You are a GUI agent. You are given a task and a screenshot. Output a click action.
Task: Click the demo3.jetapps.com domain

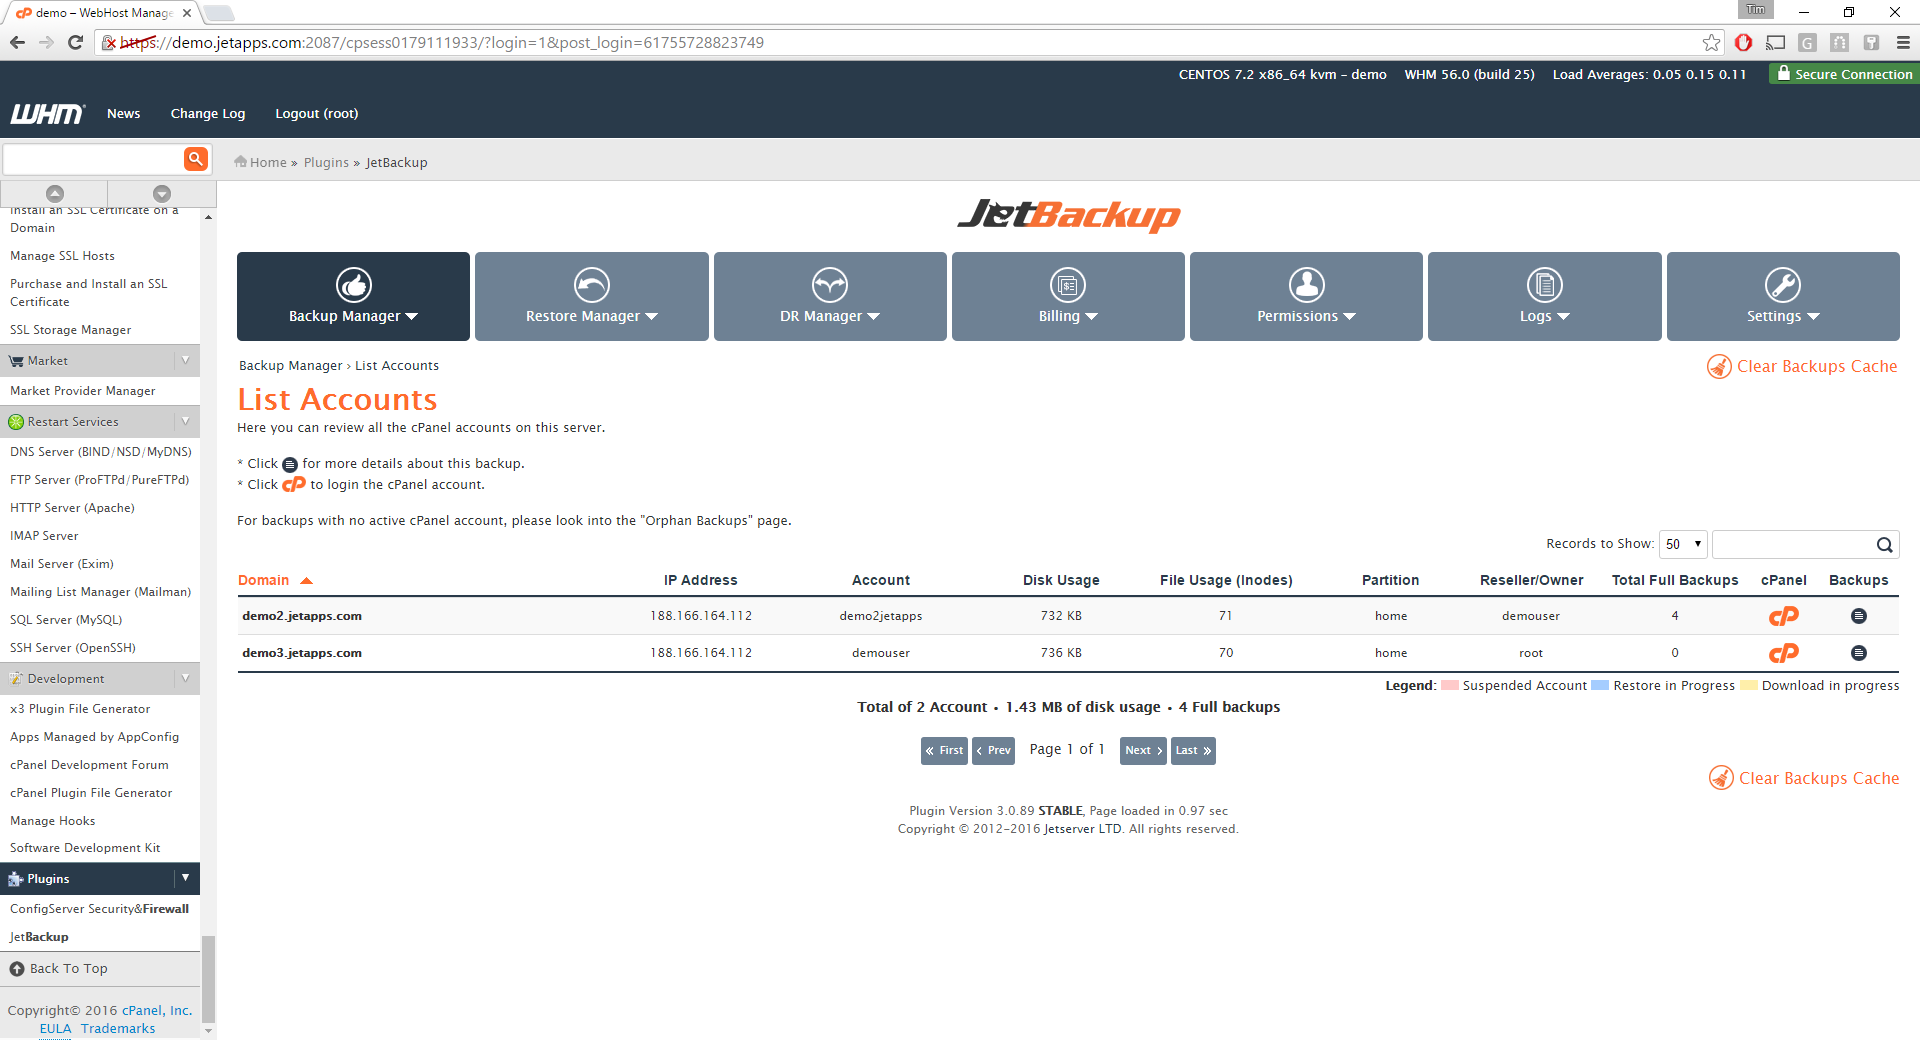302,653
